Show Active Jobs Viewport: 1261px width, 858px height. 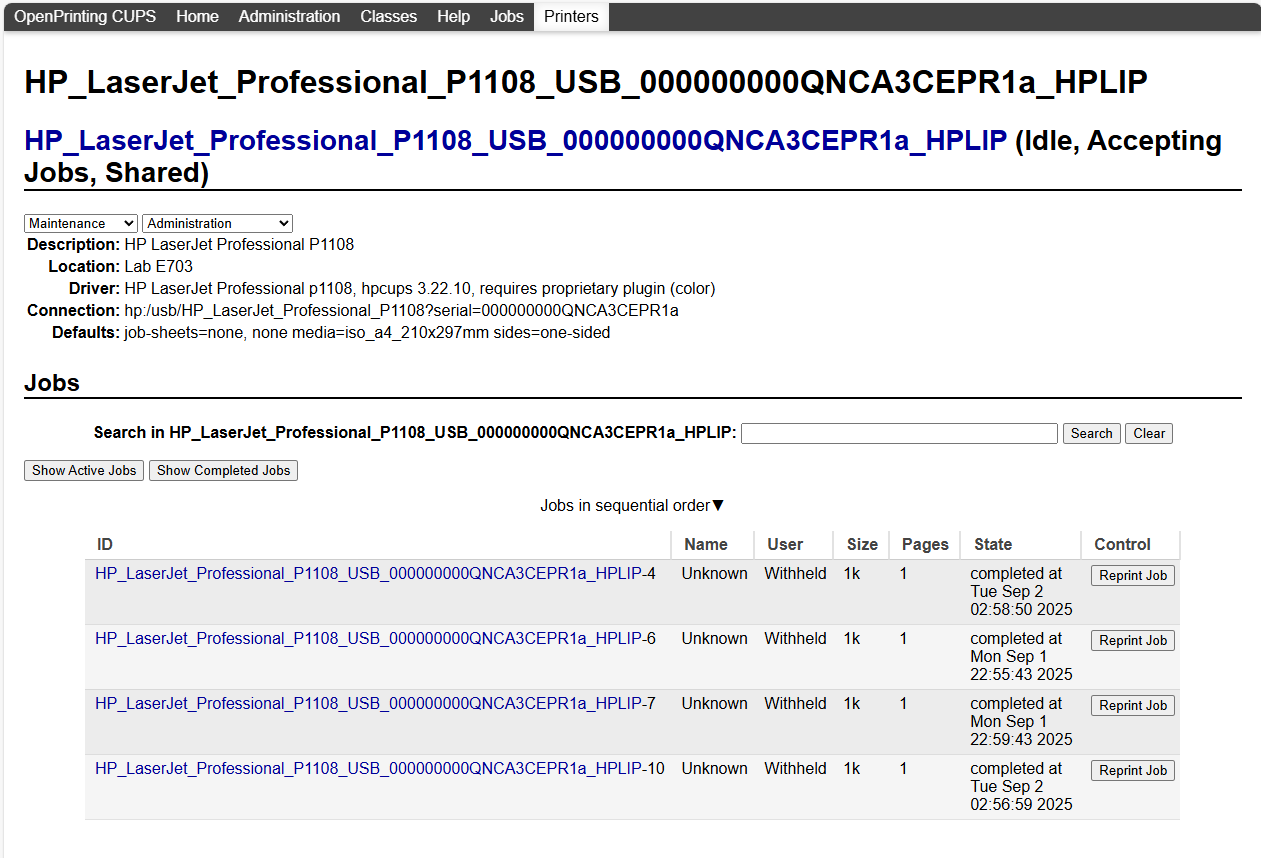coord(84,470)
